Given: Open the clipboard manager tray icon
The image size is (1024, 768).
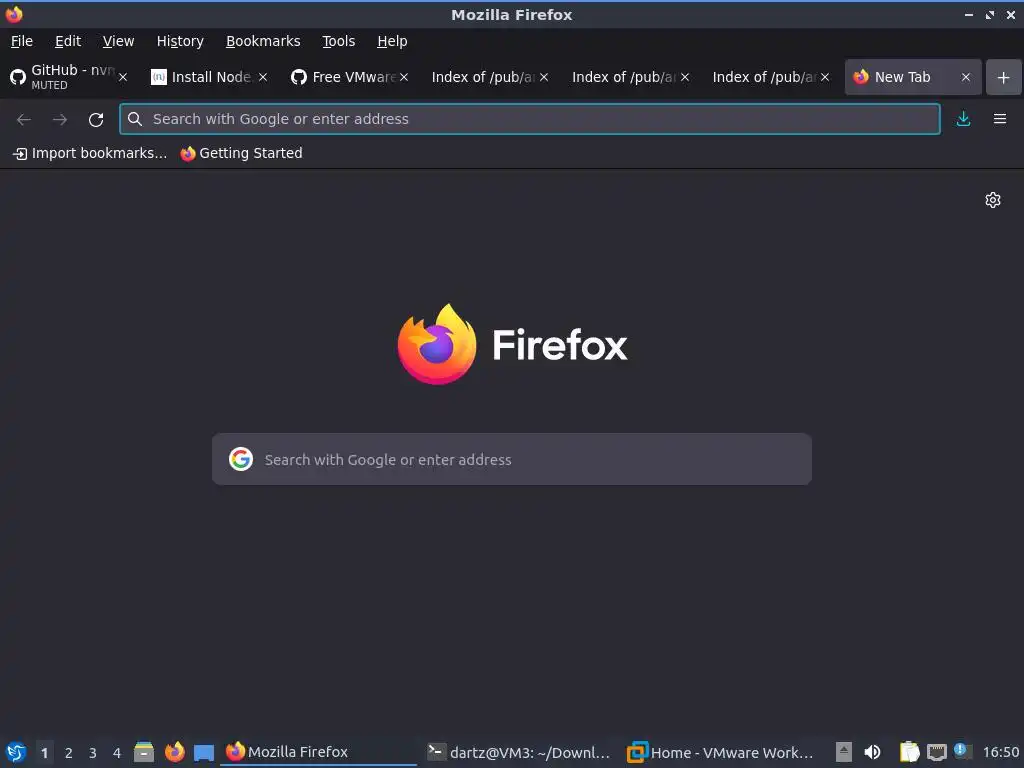Looking at the screenshot, I should [x=909, y=752].
